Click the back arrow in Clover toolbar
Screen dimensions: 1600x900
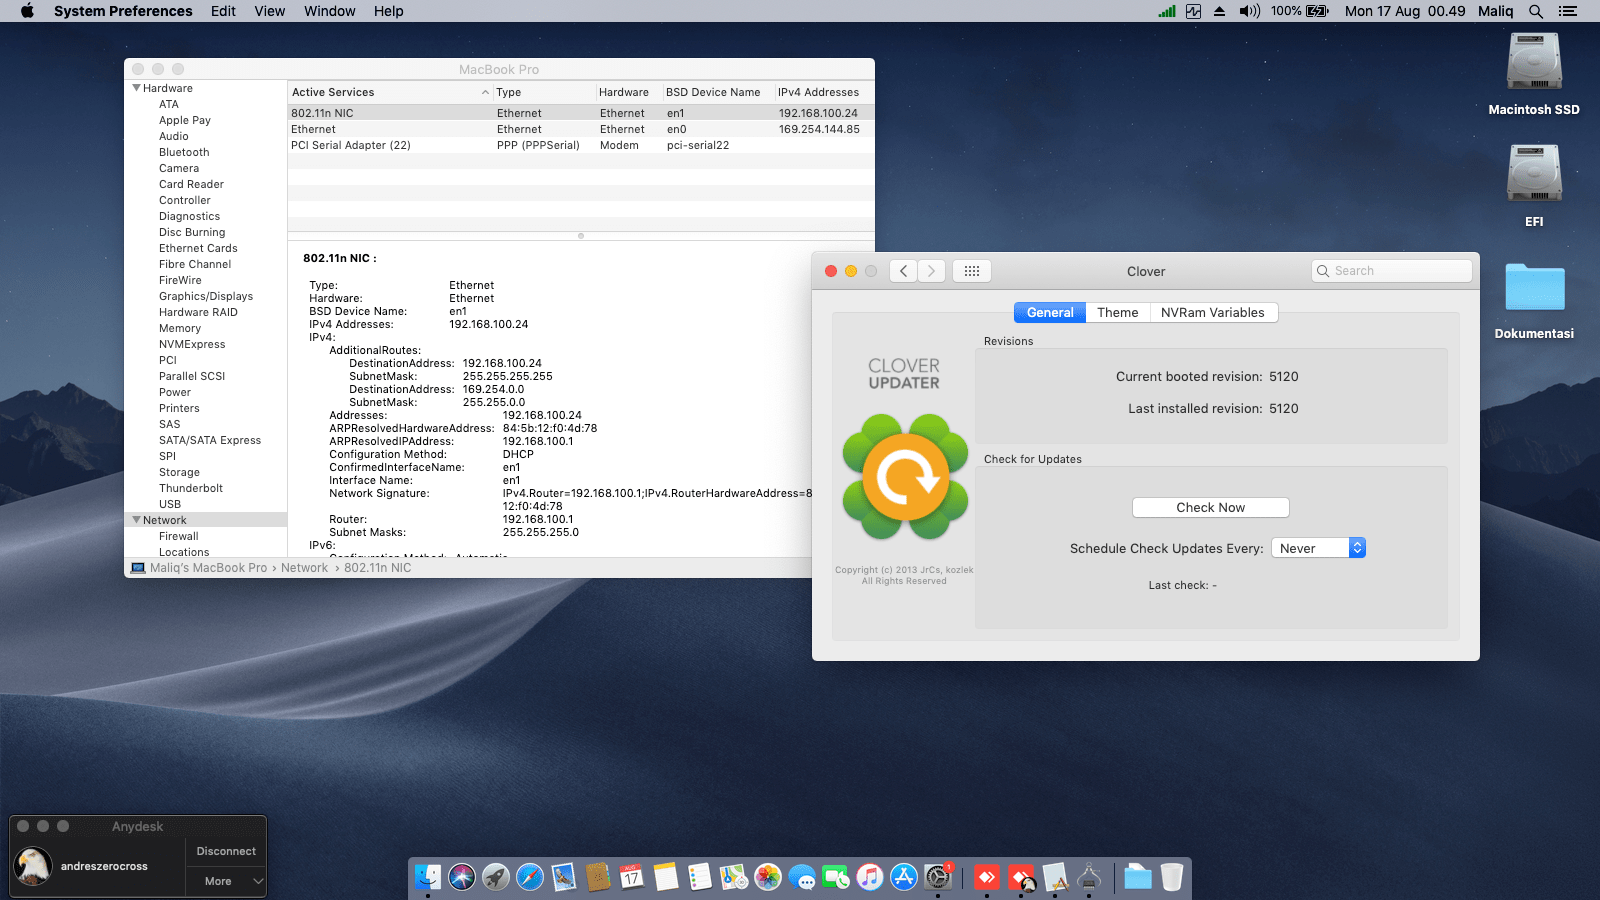click(903, 271)
